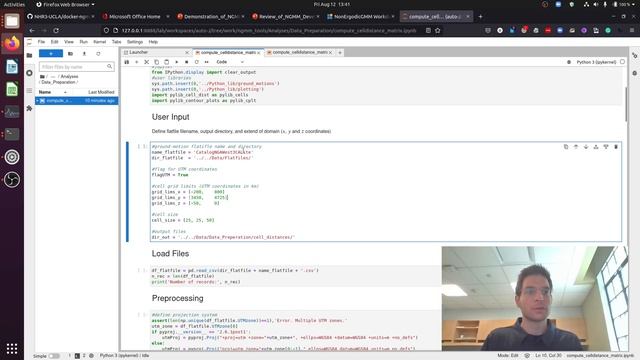Open Firefox from the Ubuntu dock

tap(12, 43)
